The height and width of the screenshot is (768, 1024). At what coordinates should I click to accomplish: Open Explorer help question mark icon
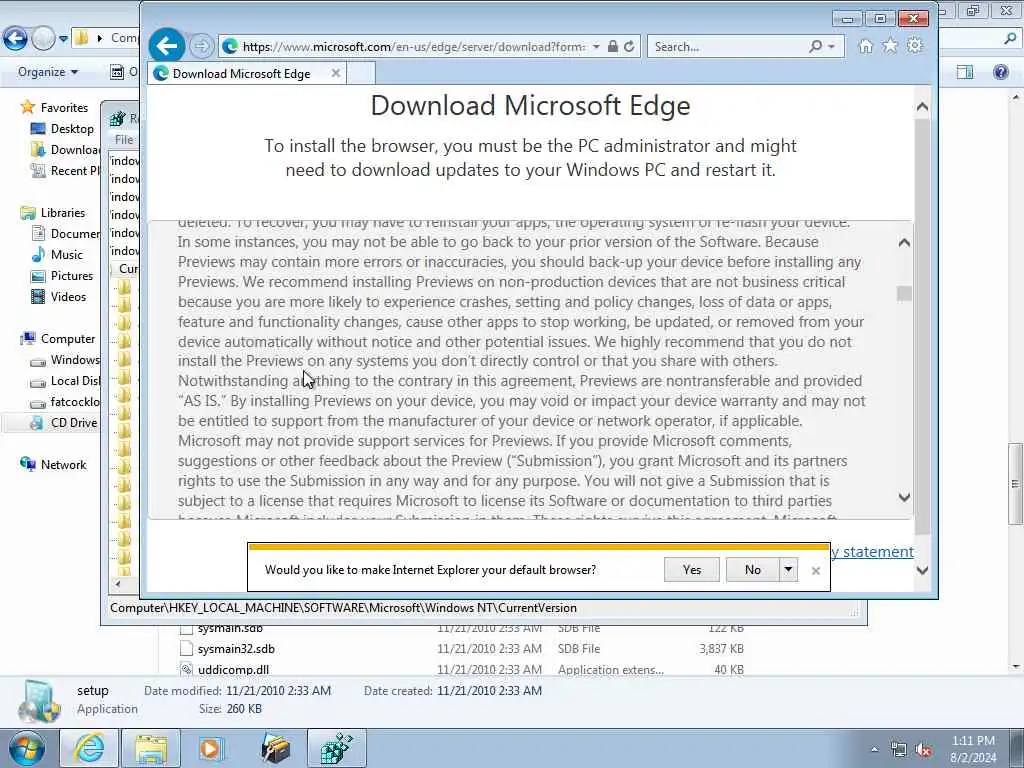(1000, 72)
